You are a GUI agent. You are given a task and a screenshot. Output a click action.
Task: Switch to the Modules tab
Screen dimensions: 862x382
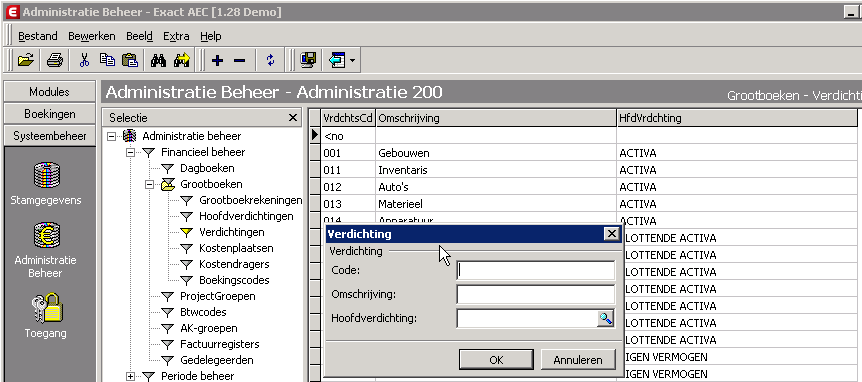(x=49, y=92)
